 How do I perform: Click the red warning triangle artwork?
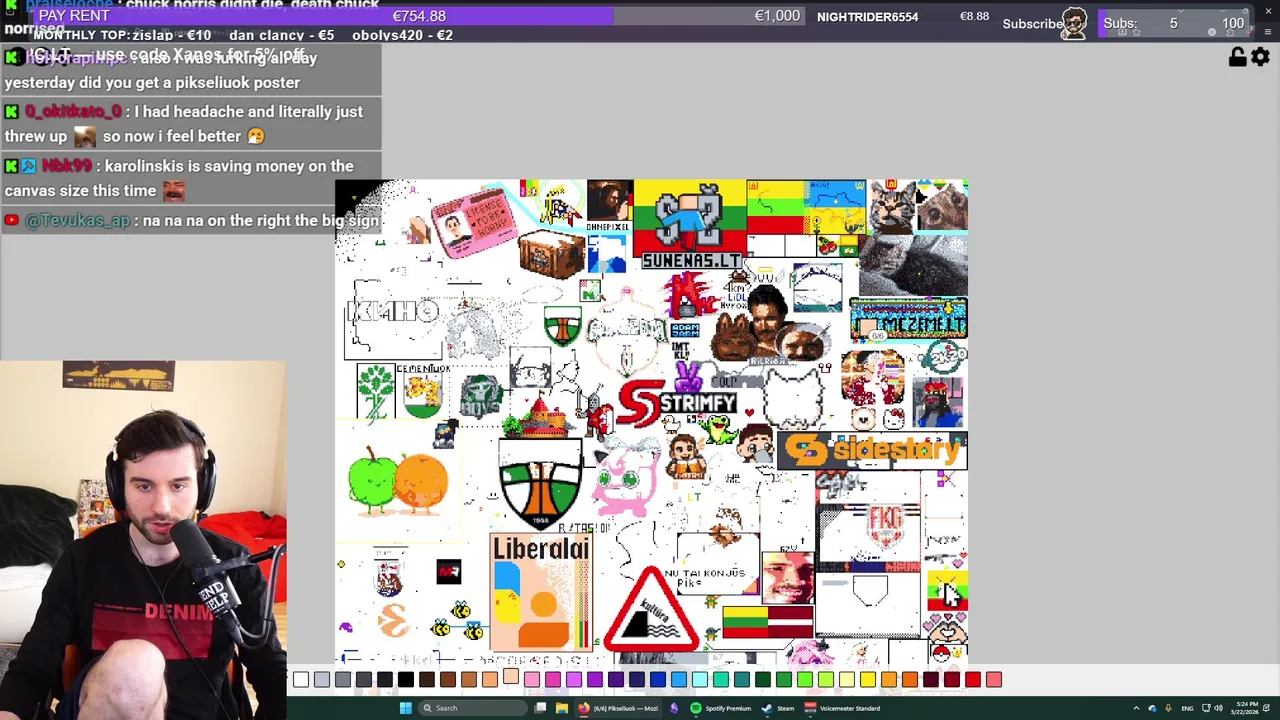[651, 610]
